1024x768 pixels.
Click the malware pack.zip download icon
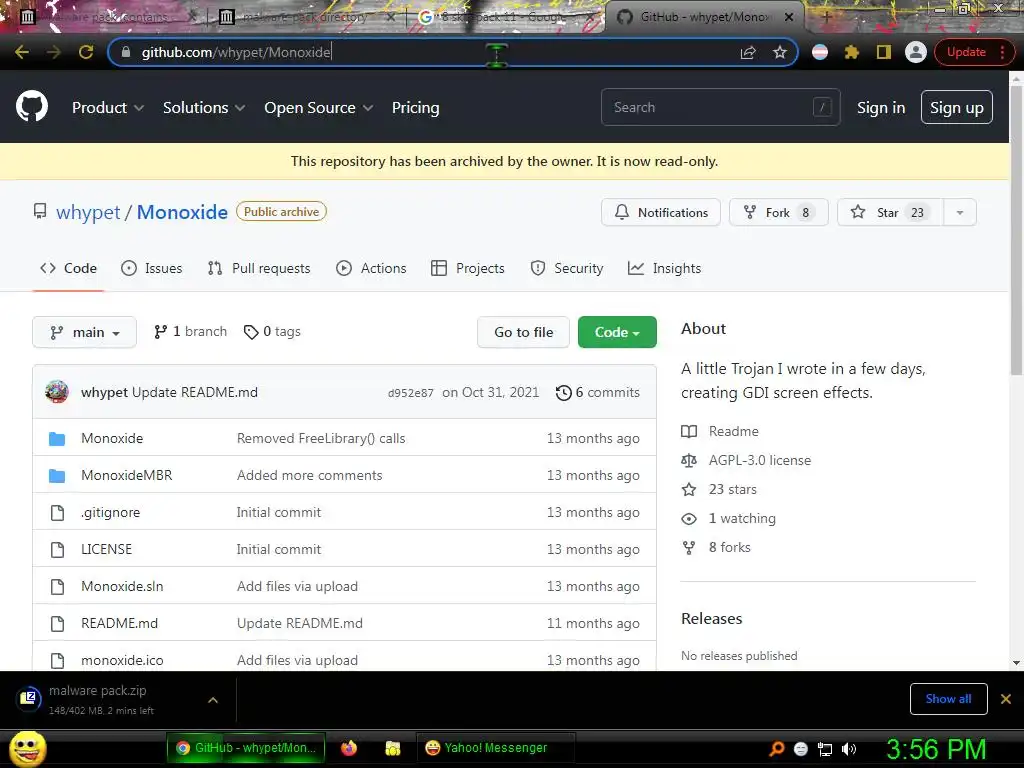(x=28, y=699)
